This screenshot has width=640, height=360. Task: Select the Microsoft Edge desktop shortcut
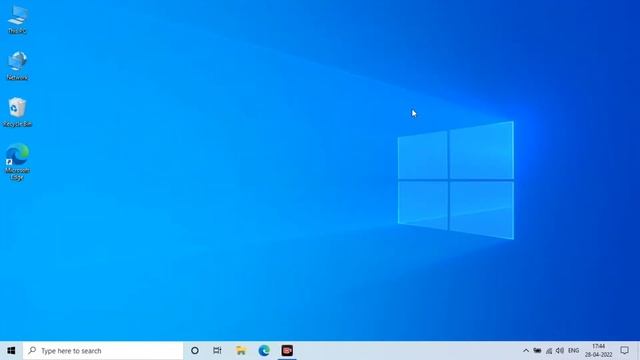click(x=17, y=162)
